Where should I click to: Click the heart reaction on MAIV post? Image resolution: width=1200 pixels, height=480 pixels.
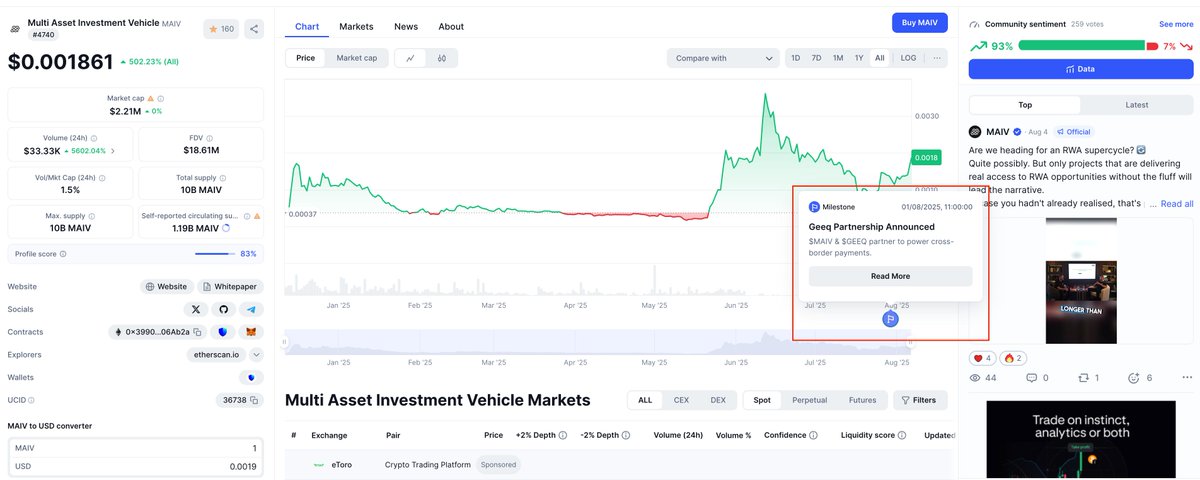[982, 358]
